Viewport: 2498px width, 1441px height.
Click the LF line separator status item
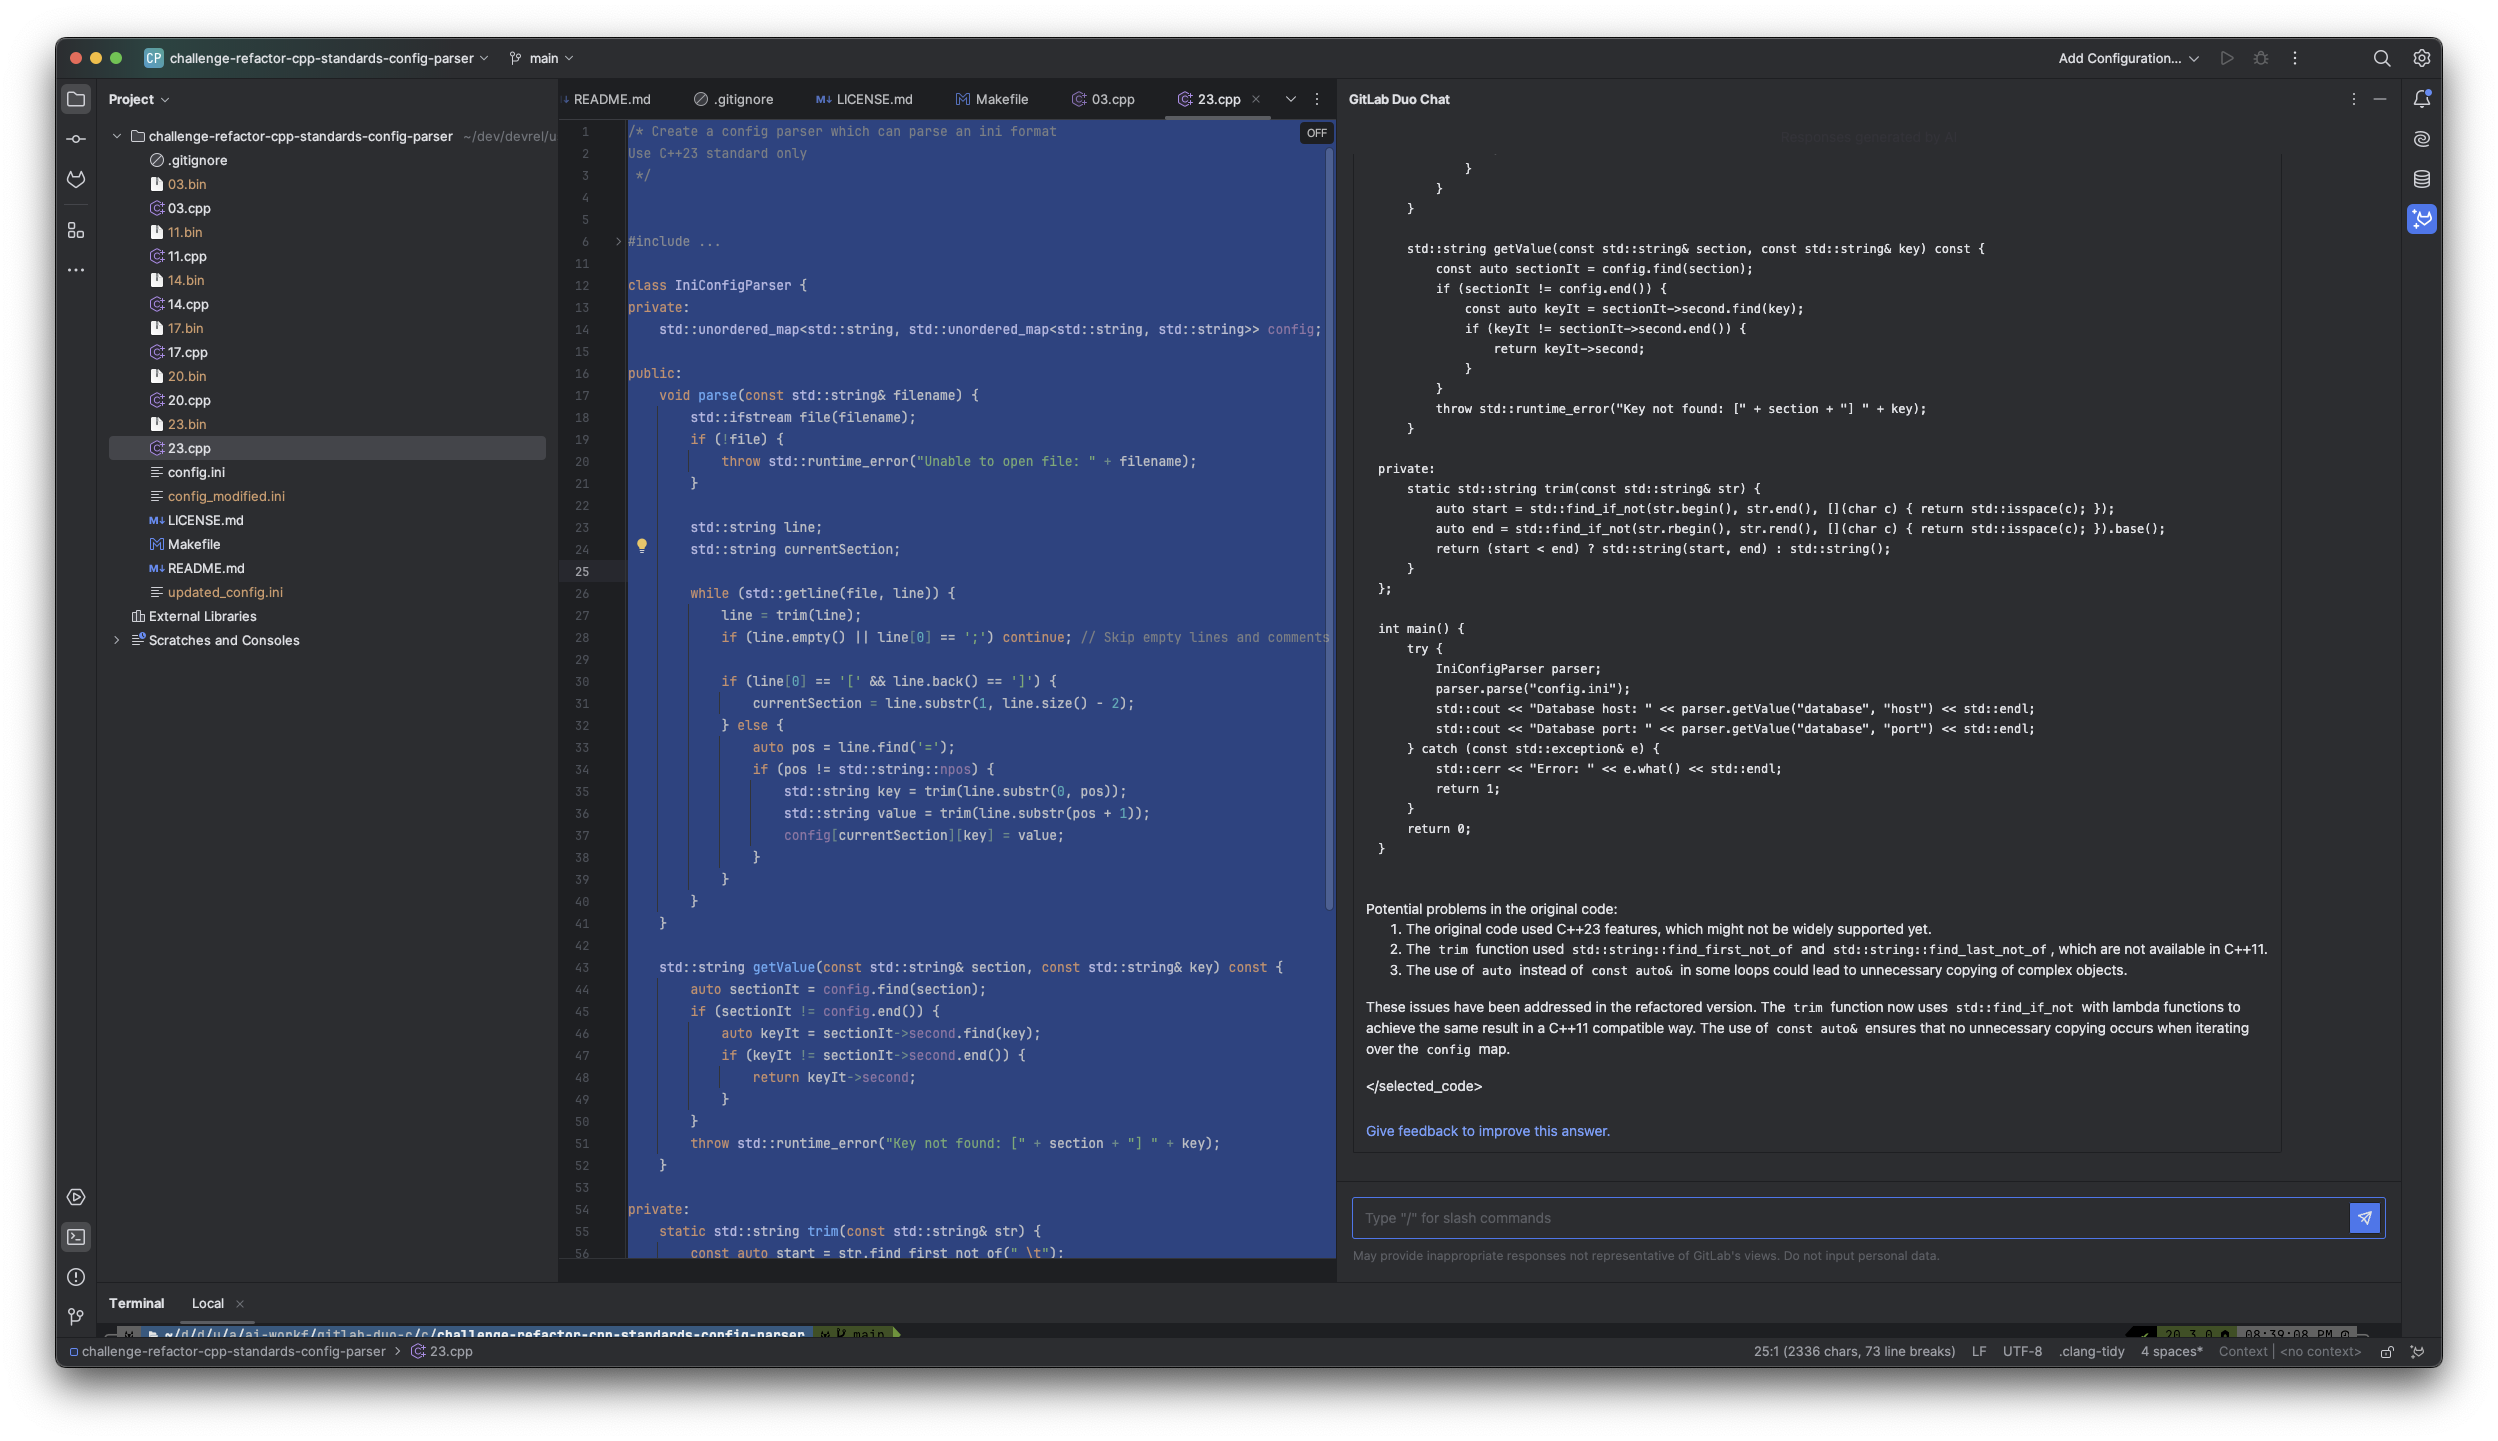(1978, 1352)
